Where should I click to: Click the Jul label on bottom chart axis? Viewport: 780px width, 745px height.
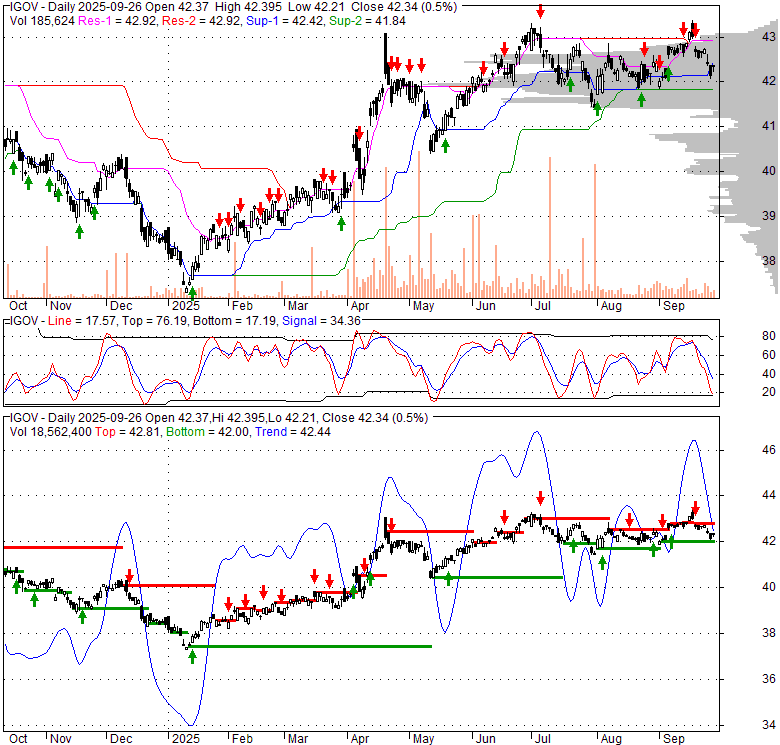(543, 739)
